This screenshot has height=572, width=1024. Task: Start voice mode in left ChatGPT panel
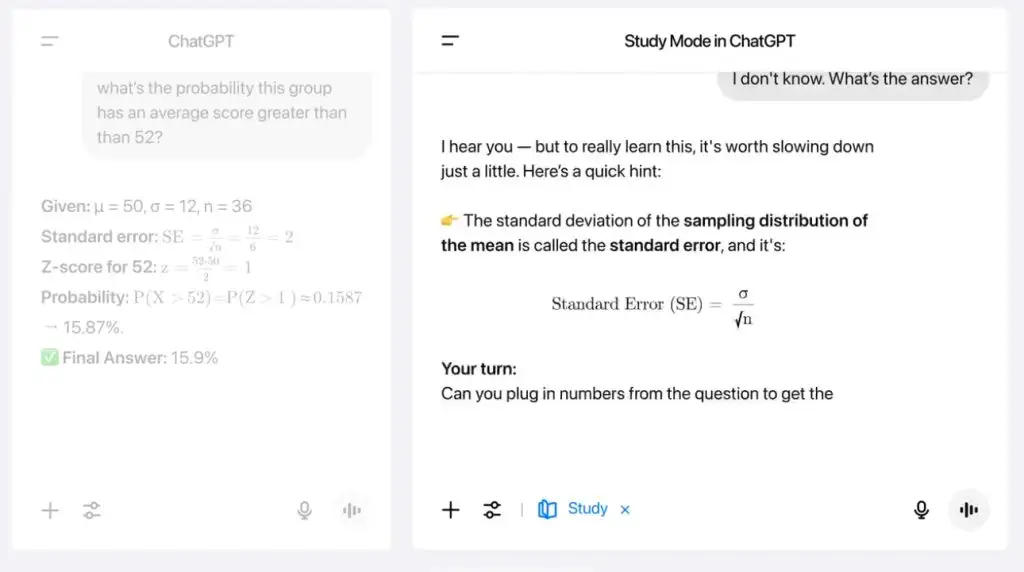351,510
